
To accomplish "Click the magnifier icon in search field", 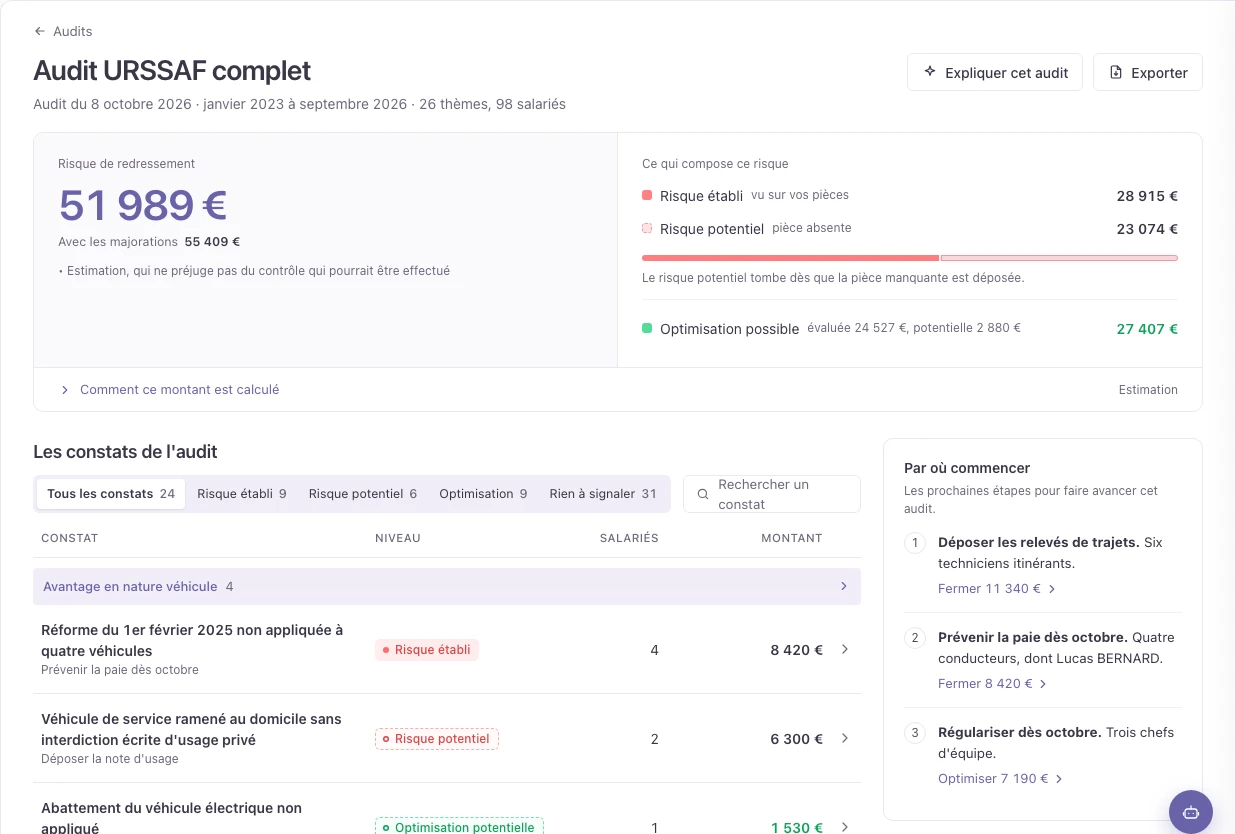I will coord(703,494).
